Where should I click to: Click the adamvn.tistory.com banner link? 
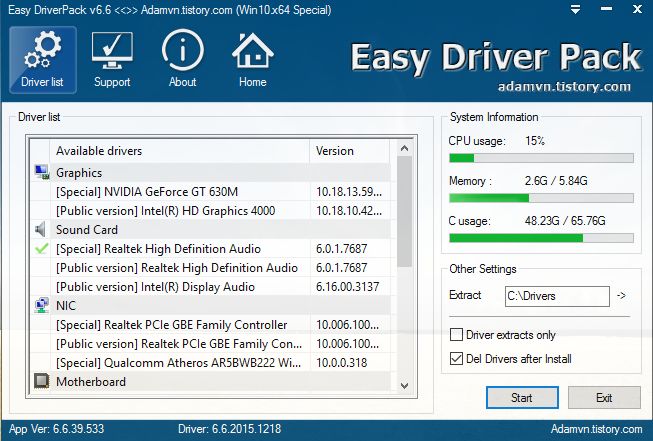(x=564, y=87)
